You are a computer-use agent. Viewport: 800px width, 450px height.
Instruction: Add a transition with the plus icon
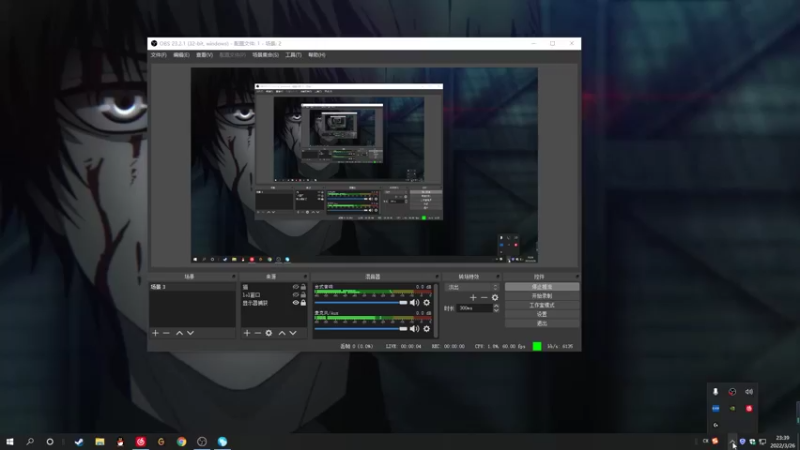click(x=473, y=297)
